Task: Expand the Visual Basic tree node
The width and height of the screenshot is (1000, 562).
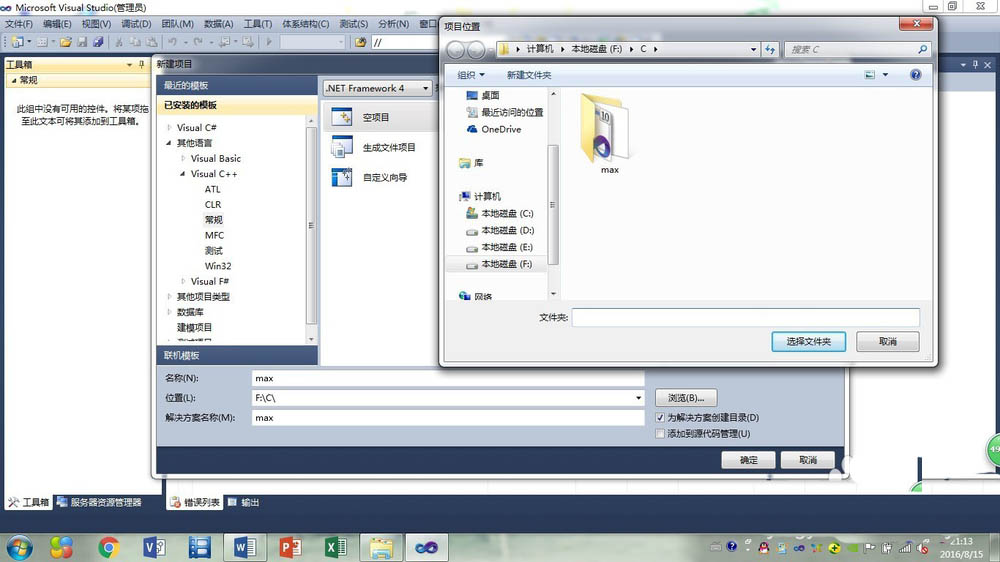Action: click(x=183, y=158)
